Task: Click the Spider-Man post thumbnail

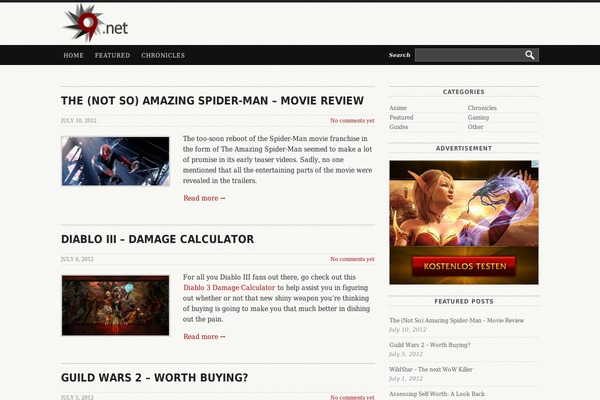Action: point(115,161)
